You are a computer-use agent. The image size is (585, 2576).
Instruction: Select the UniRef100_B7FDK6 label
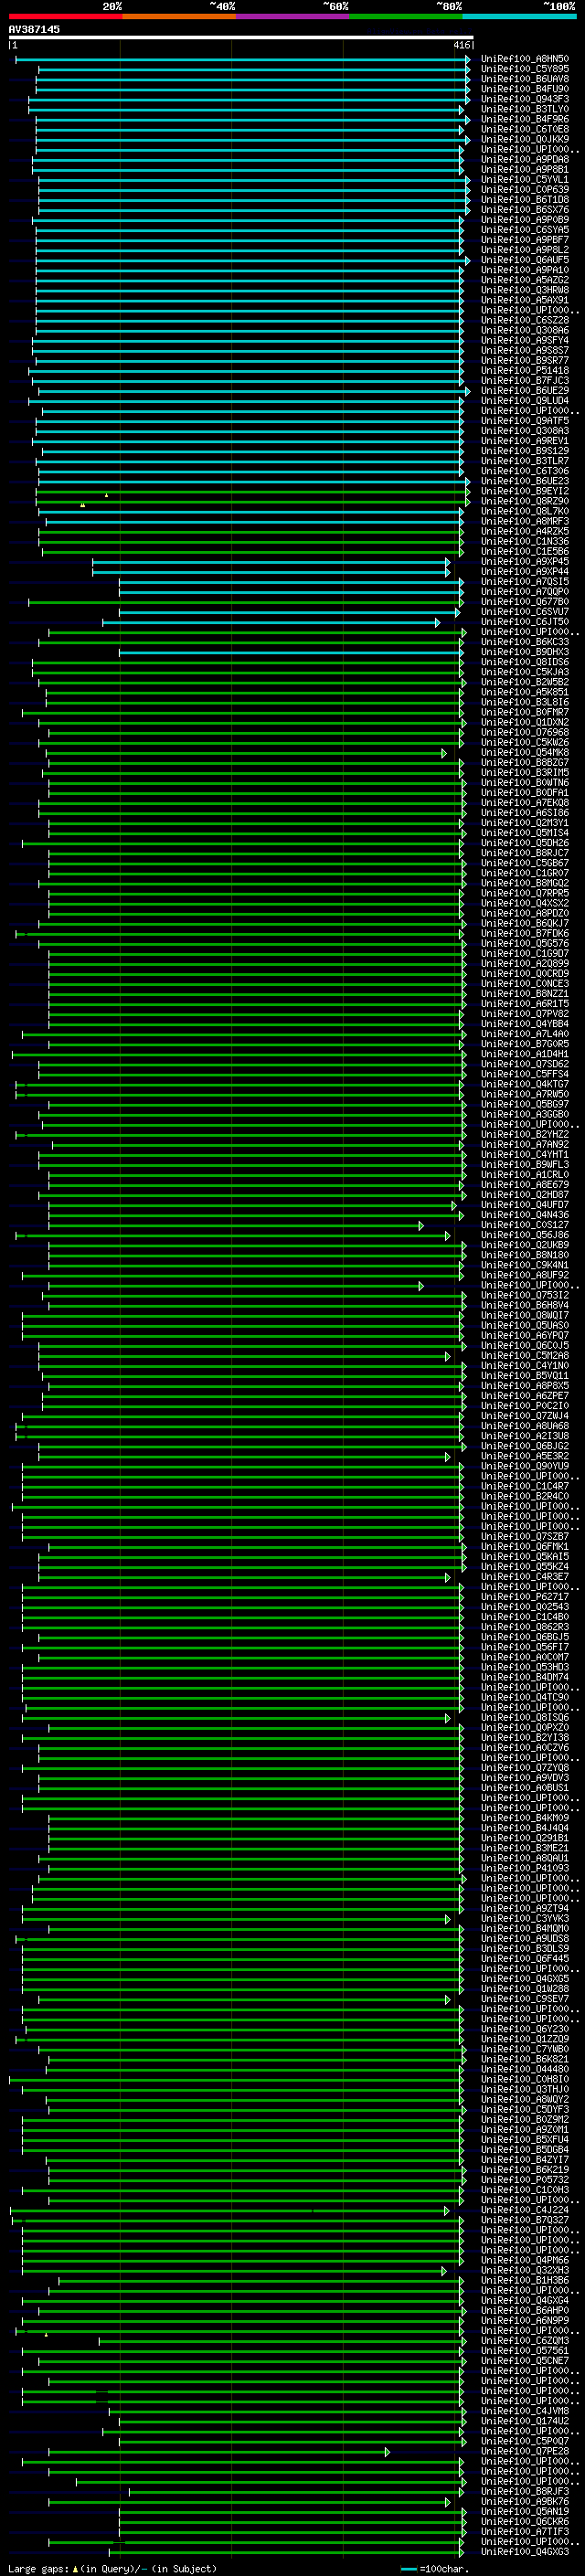tap(525, 933)
